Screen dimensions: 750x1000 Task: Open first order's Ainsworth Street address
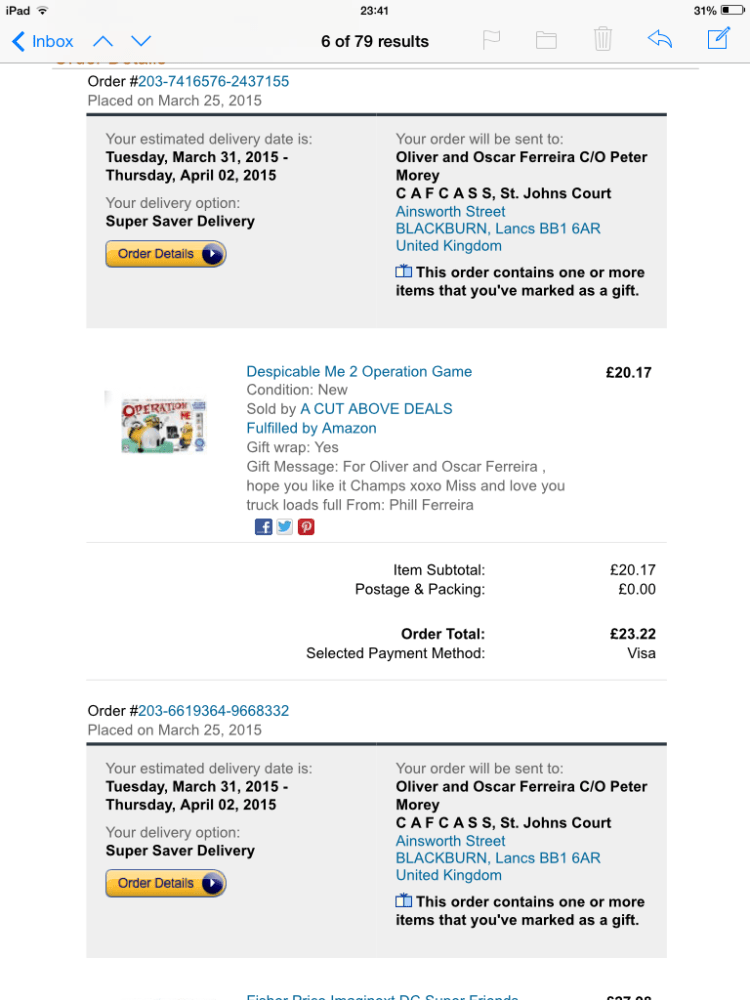click(450, 212)
